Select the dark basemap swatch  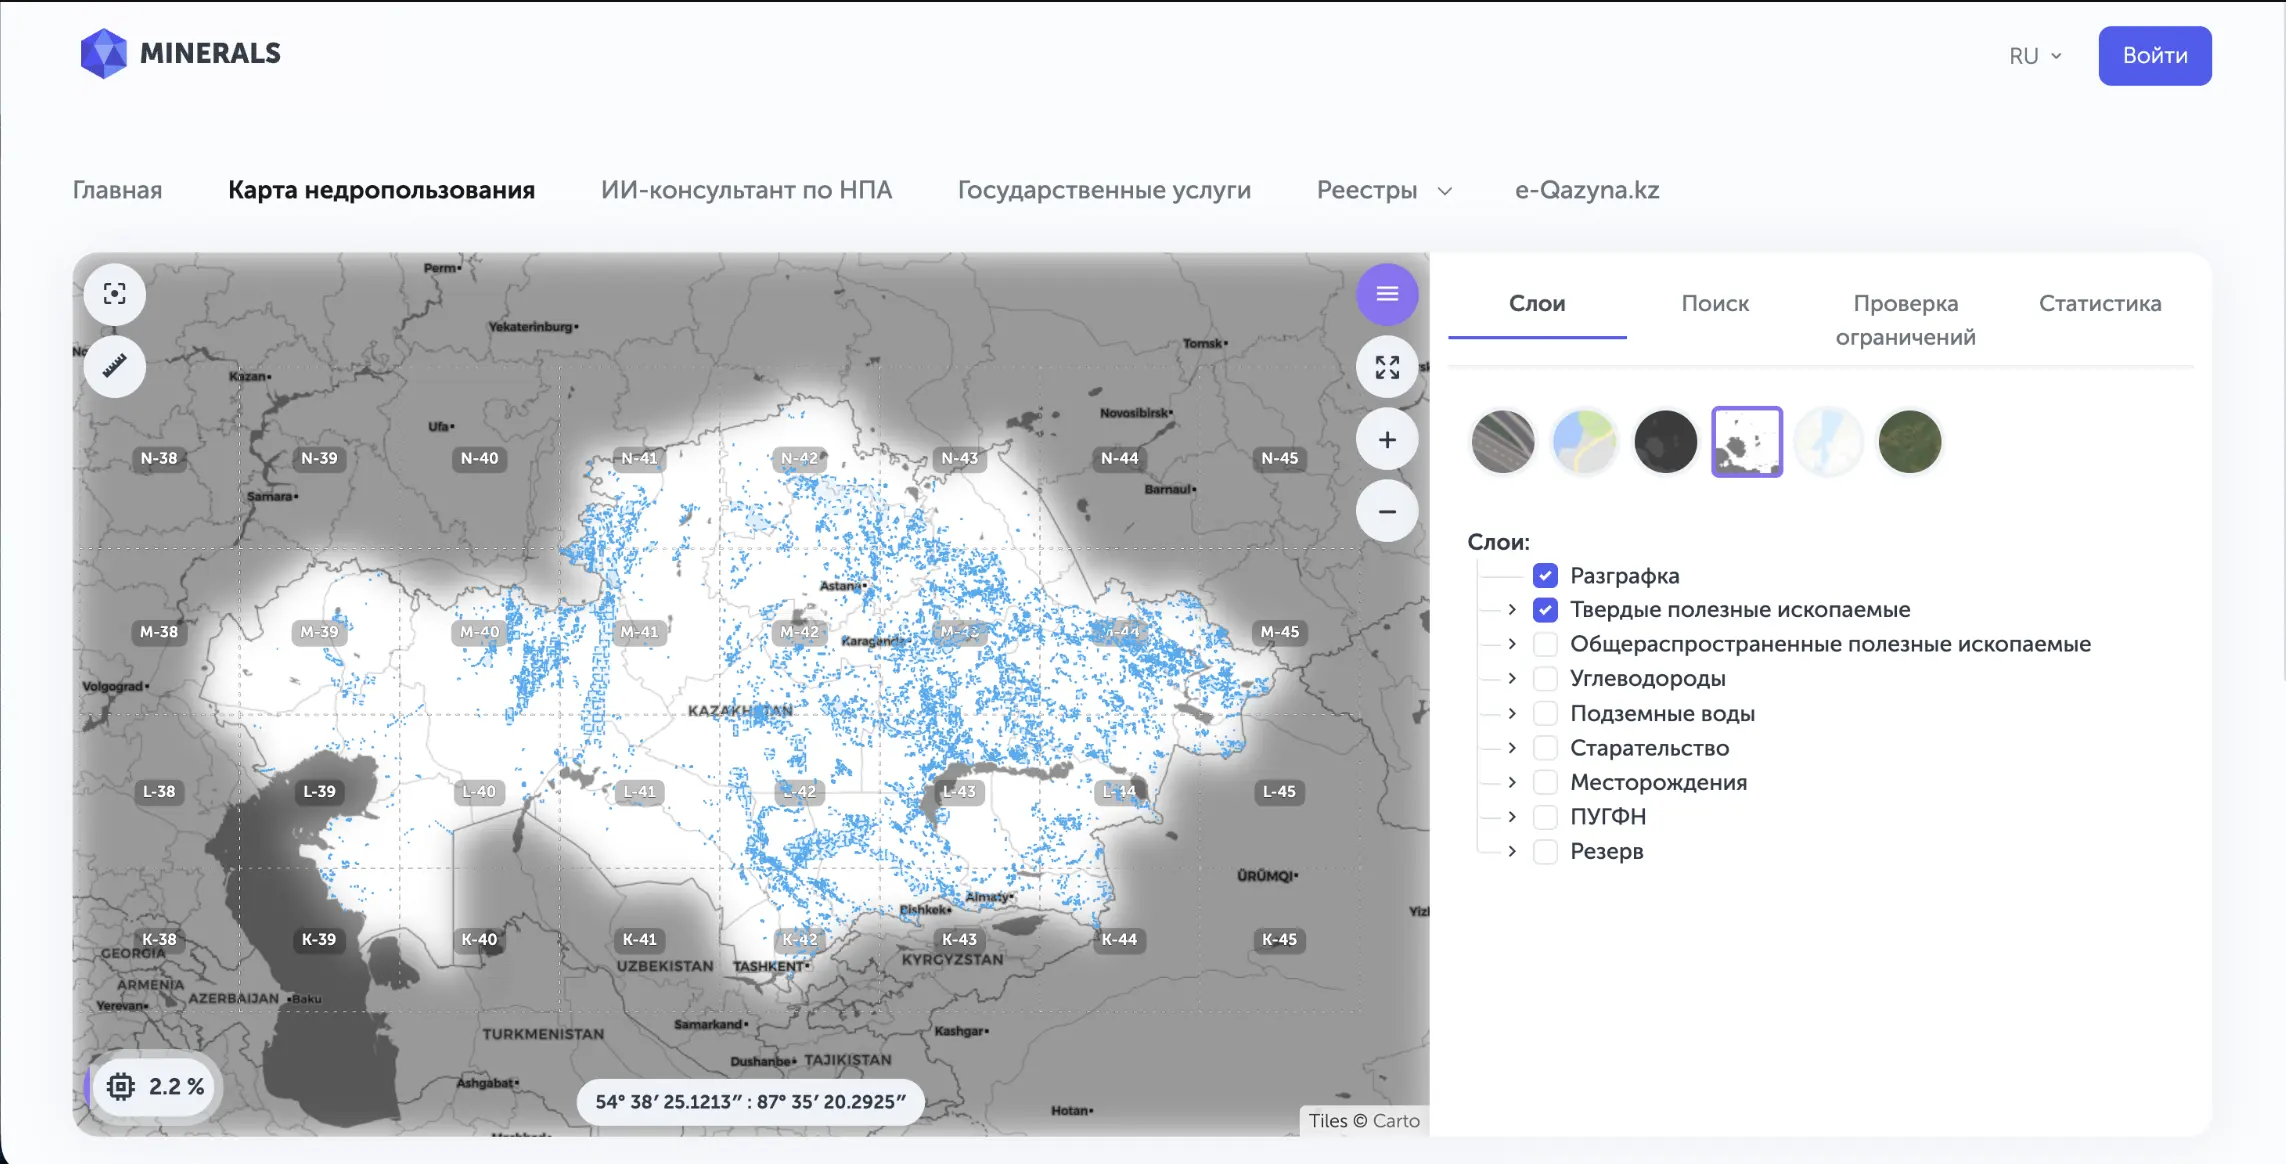pyautogui.click(x=1665, y=441)
